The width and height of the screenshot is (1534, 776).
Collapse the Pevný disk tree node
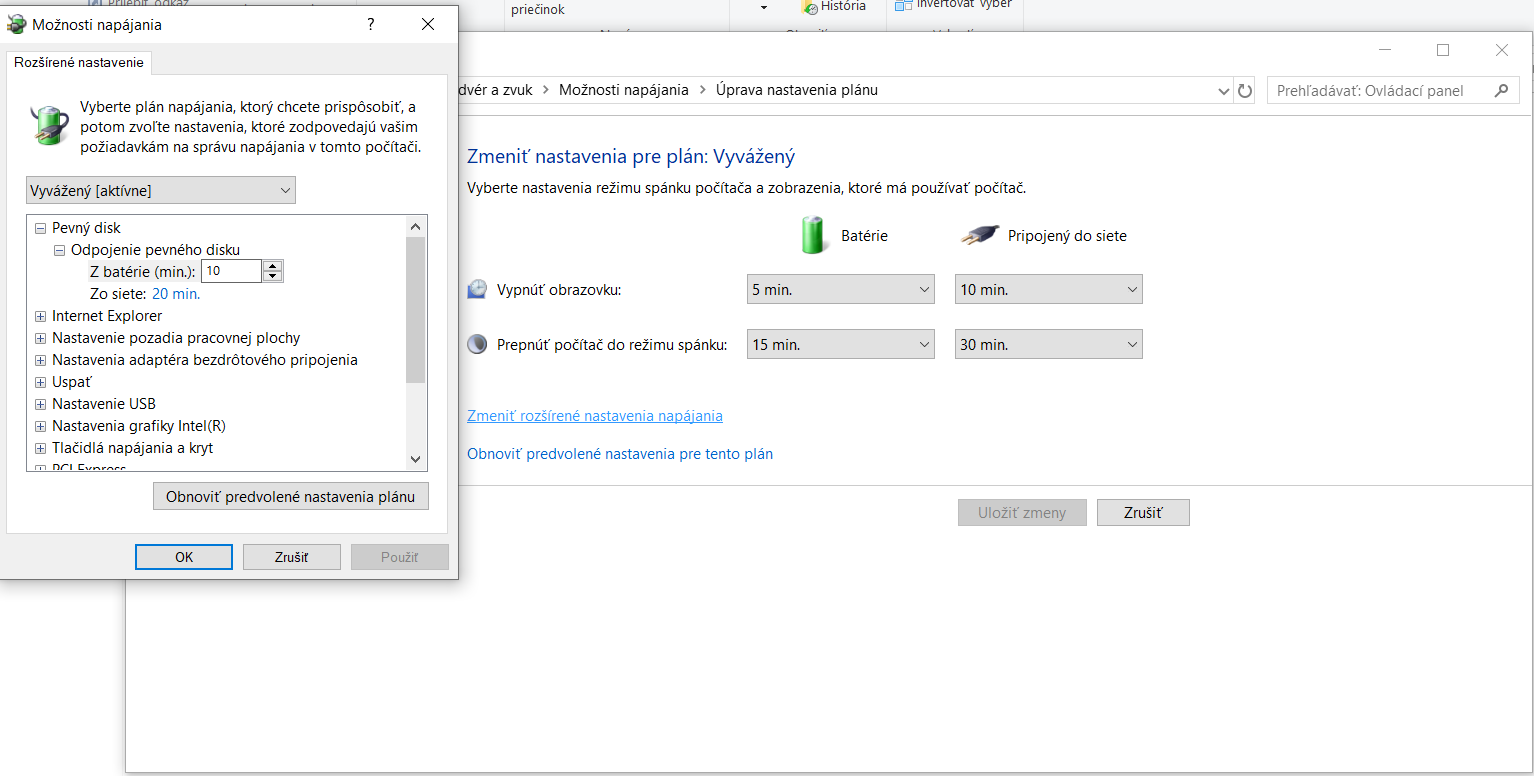coord(41,228)
